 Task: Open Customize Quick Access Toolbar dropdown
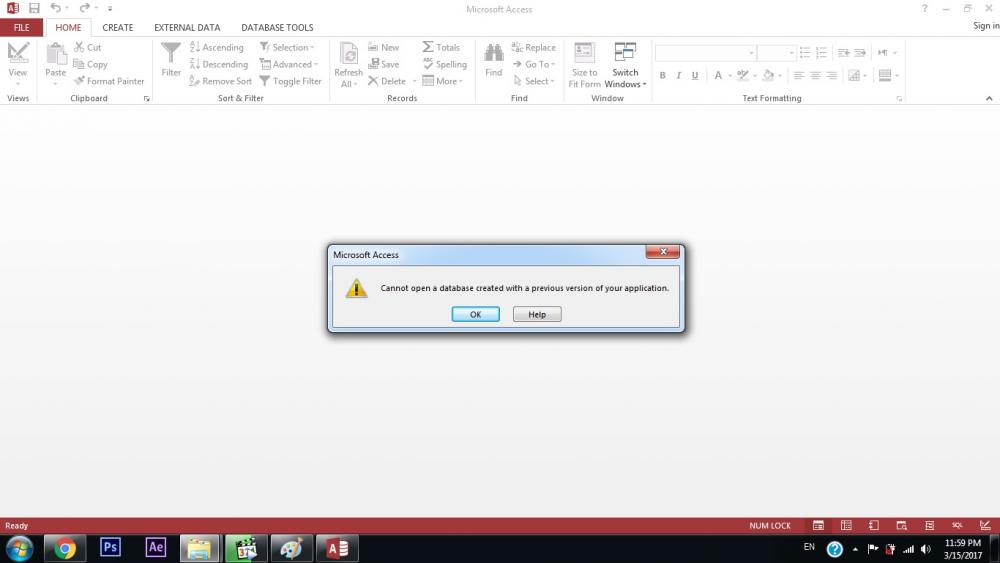click(x=110, y=9)
